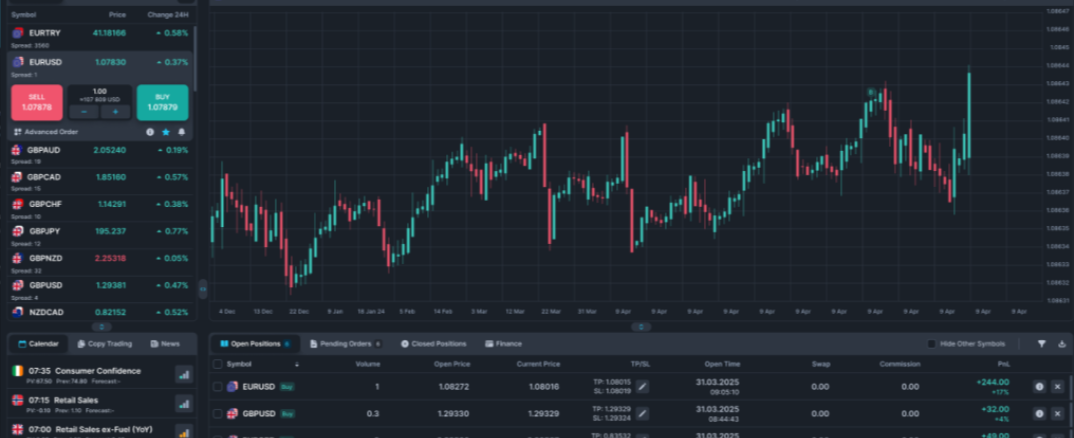Click the Volume column header
The height and width of the screenshot is (438, 1074).
[368, 364]
